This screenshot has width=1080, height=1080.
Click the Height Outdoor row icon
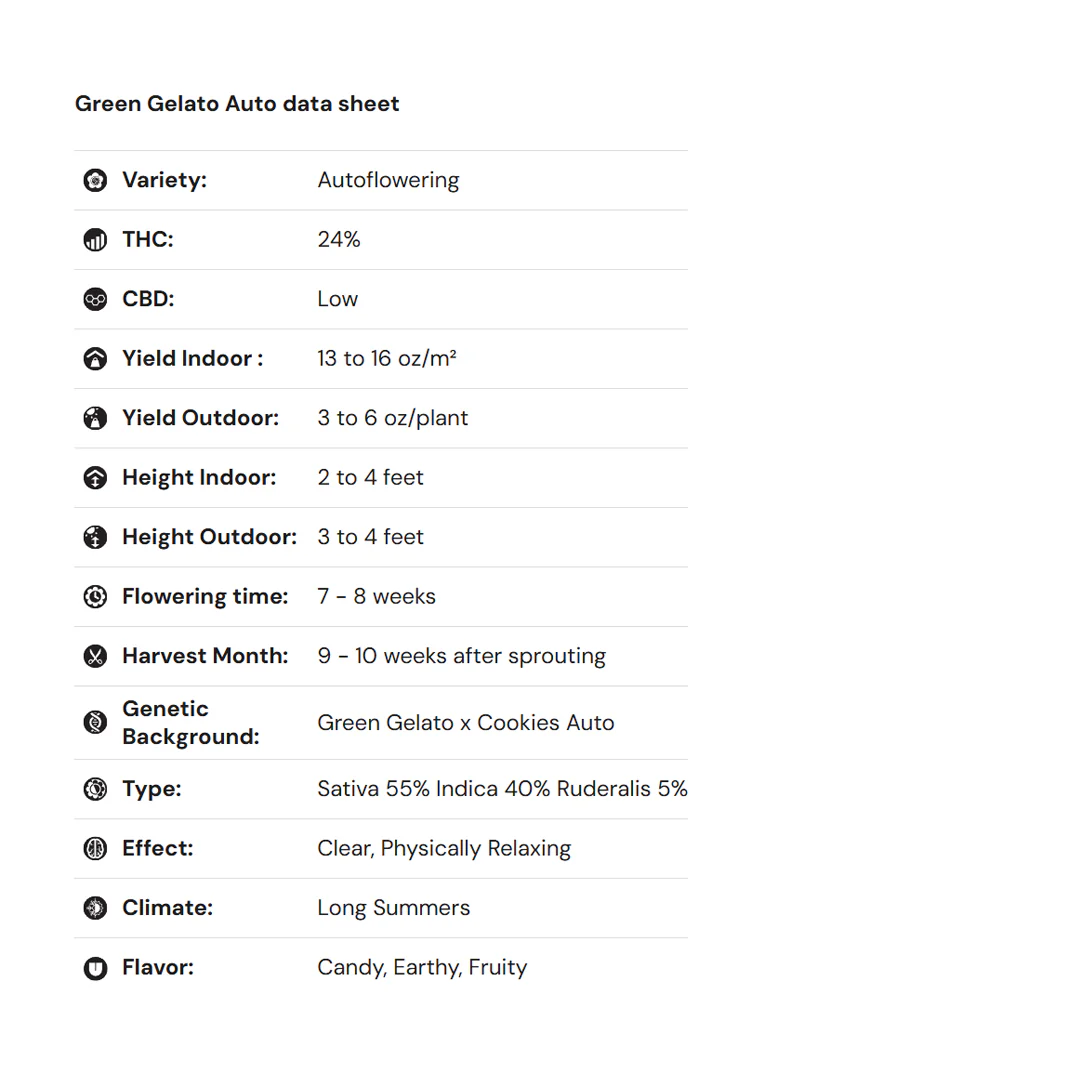click(x=95, y=537)
